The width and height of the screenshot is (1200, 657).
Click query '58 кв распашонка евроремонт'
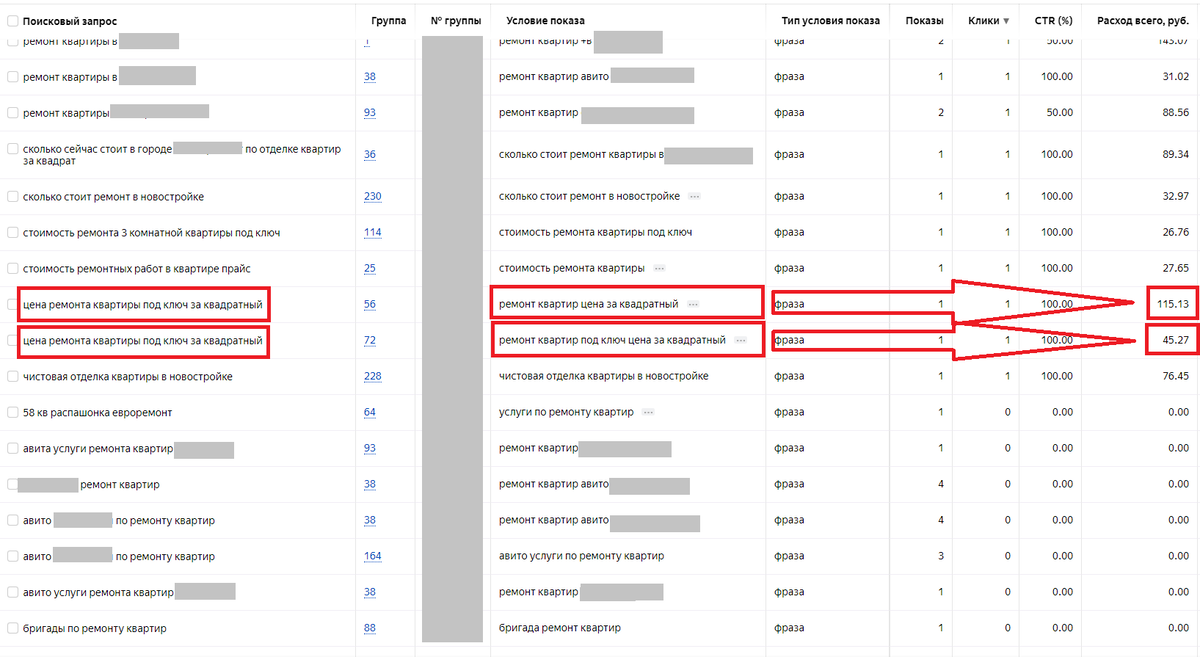click(x=99, y=413)
